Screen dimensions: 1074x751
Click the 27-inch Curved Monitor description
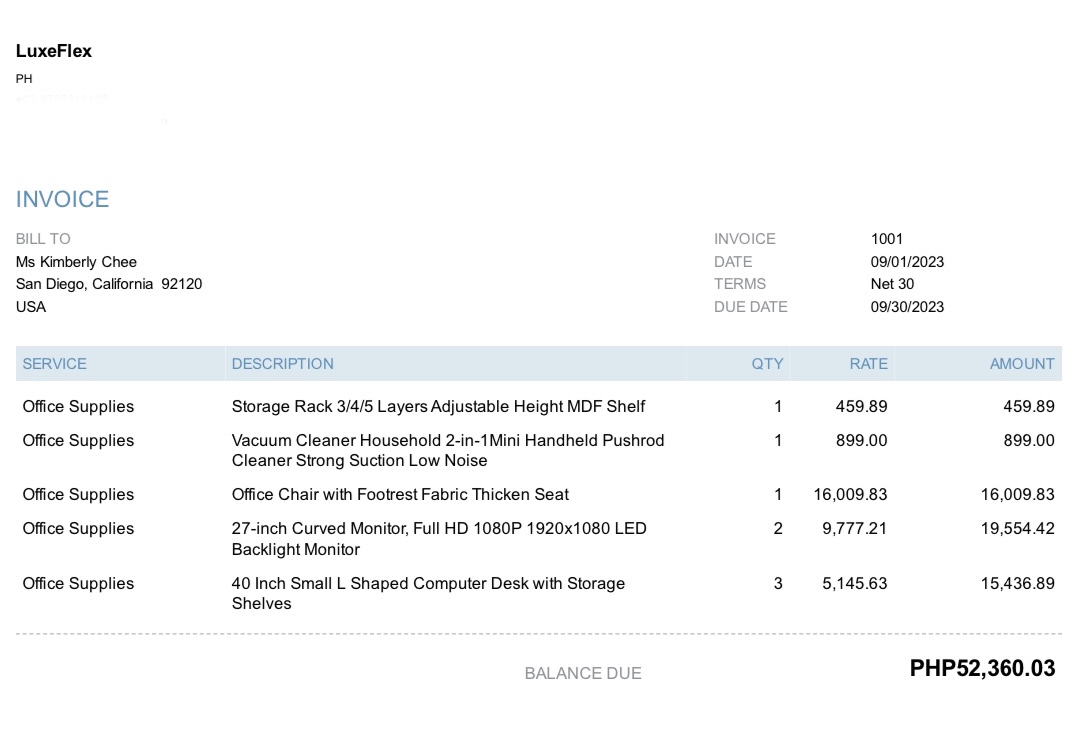click(439, 538)
